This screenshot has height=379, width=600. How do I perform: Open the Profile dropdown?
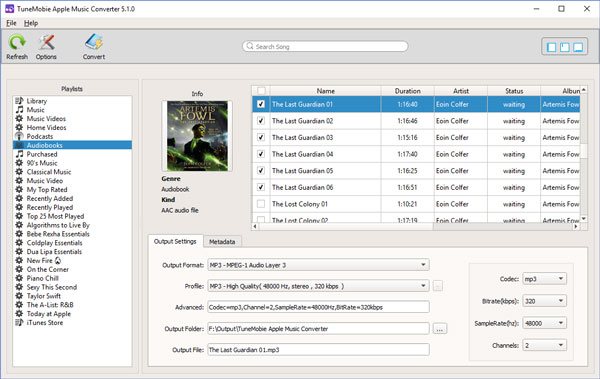(x=318, y=286)
